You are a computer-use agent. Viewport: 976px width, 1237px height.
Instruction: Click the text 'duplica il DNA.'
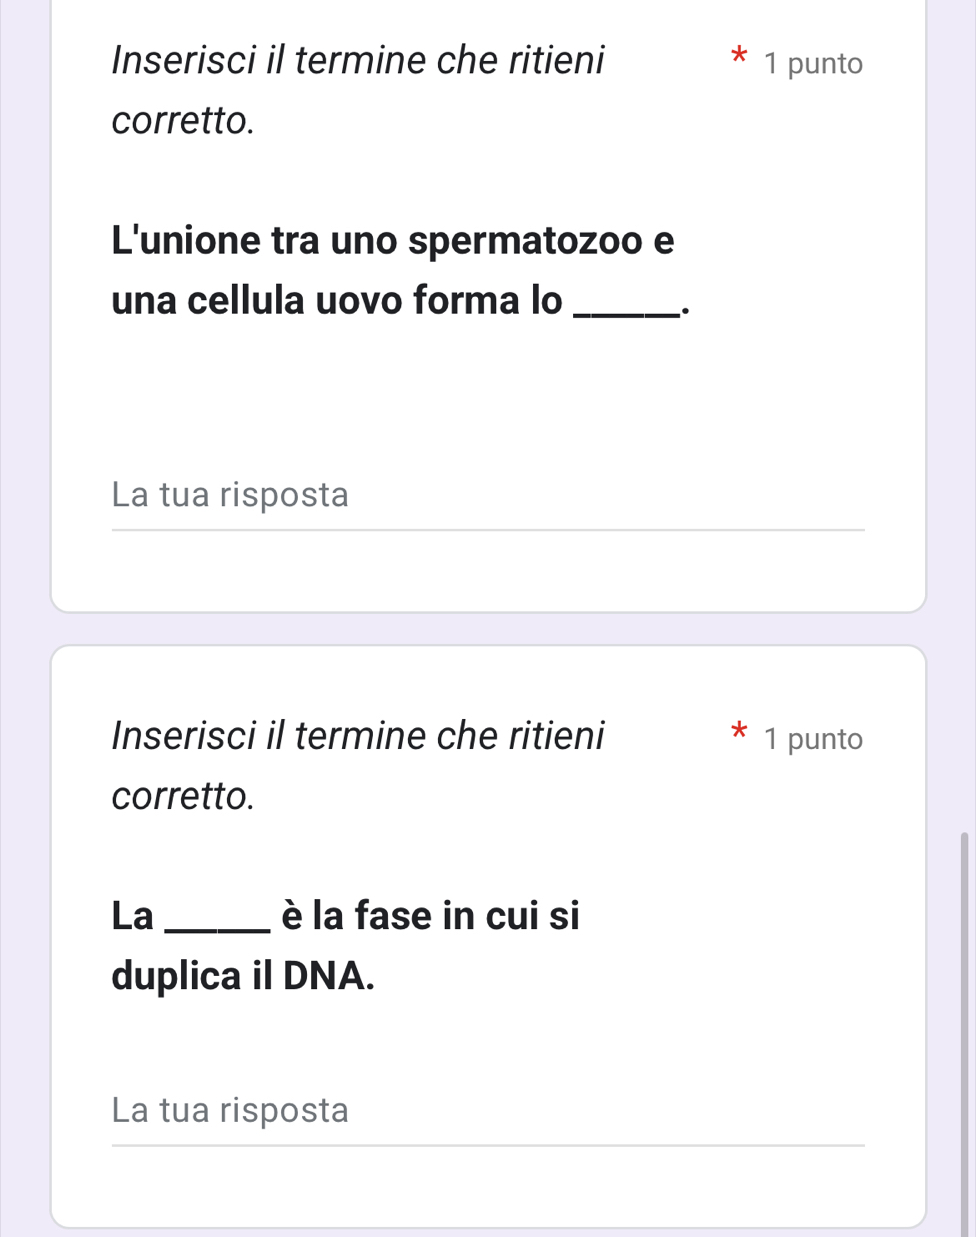tap(244, 976)
